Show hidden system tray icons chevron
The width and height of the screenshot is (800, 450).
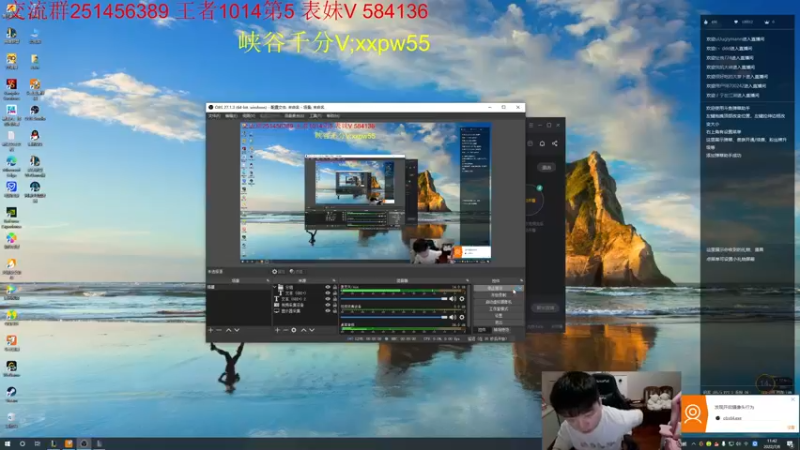(x=693, y=444)
